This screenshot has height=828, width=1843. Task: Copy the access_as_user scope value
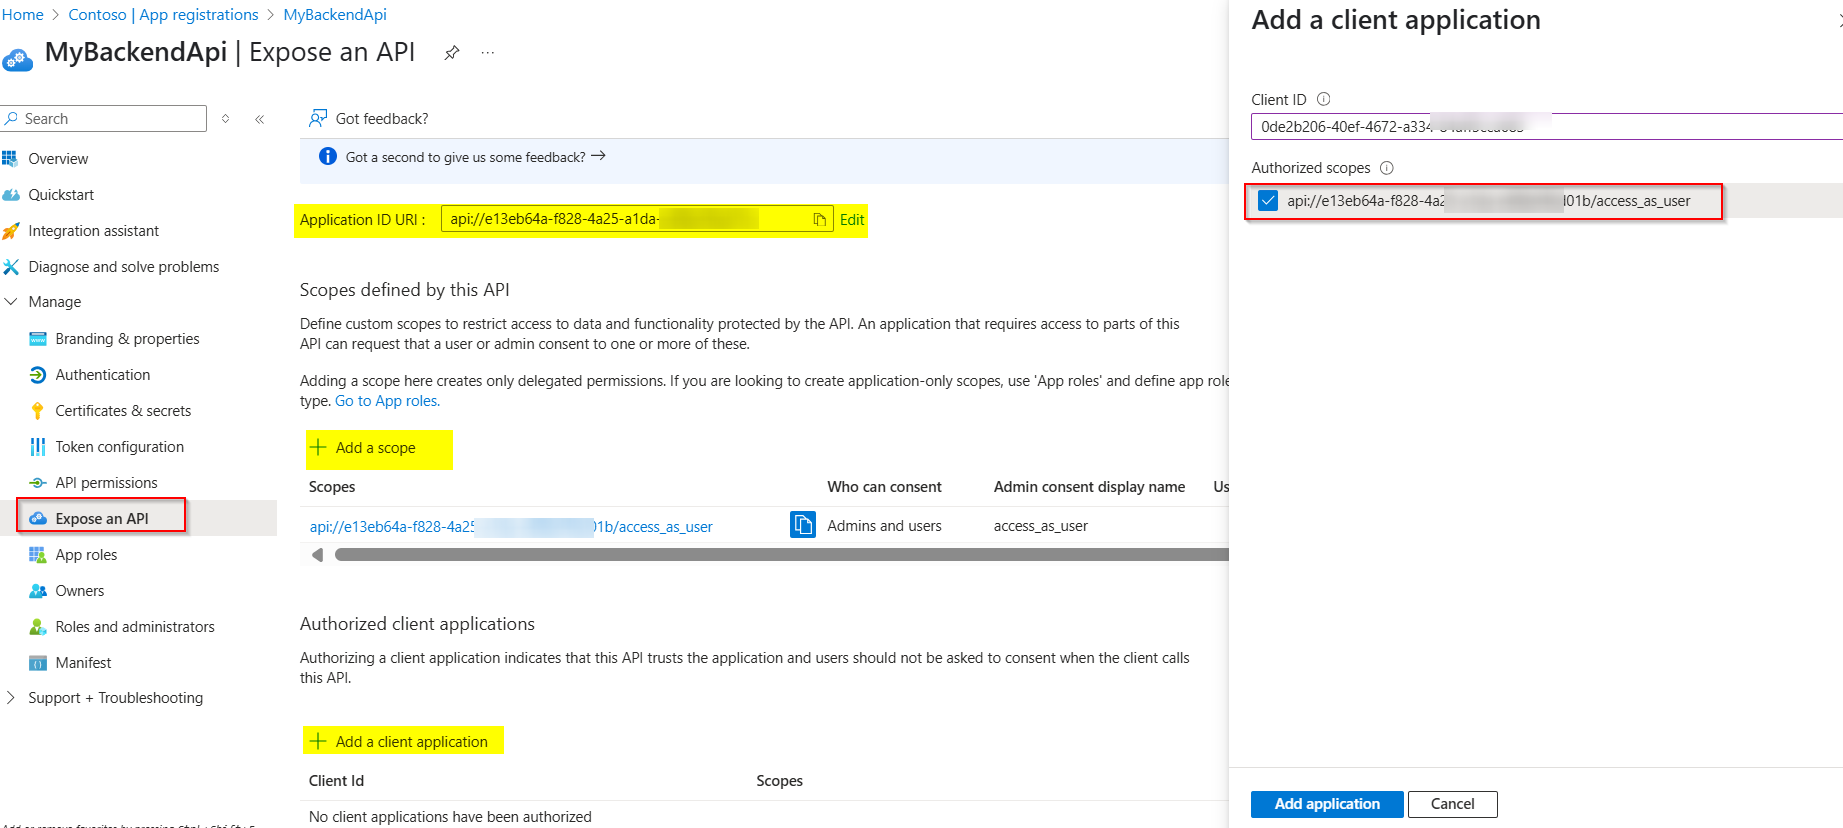click(803, 525)
